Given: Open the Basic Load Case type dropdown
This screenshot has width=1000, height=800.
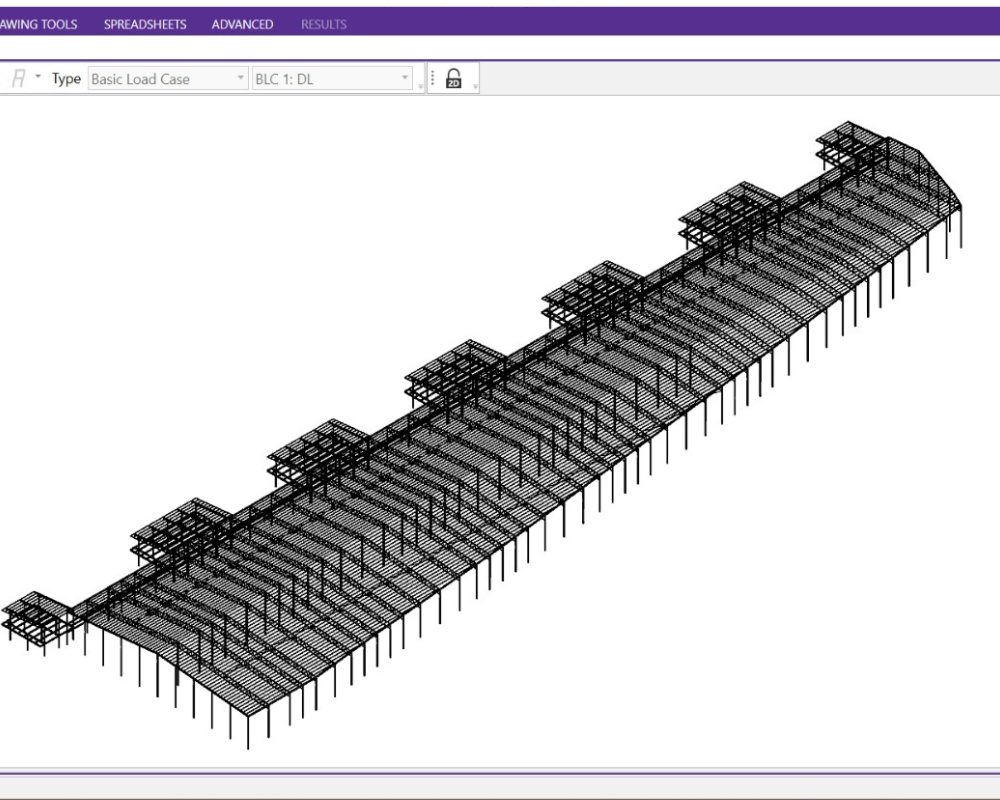Looking at the screenshot, I should 167,79.
